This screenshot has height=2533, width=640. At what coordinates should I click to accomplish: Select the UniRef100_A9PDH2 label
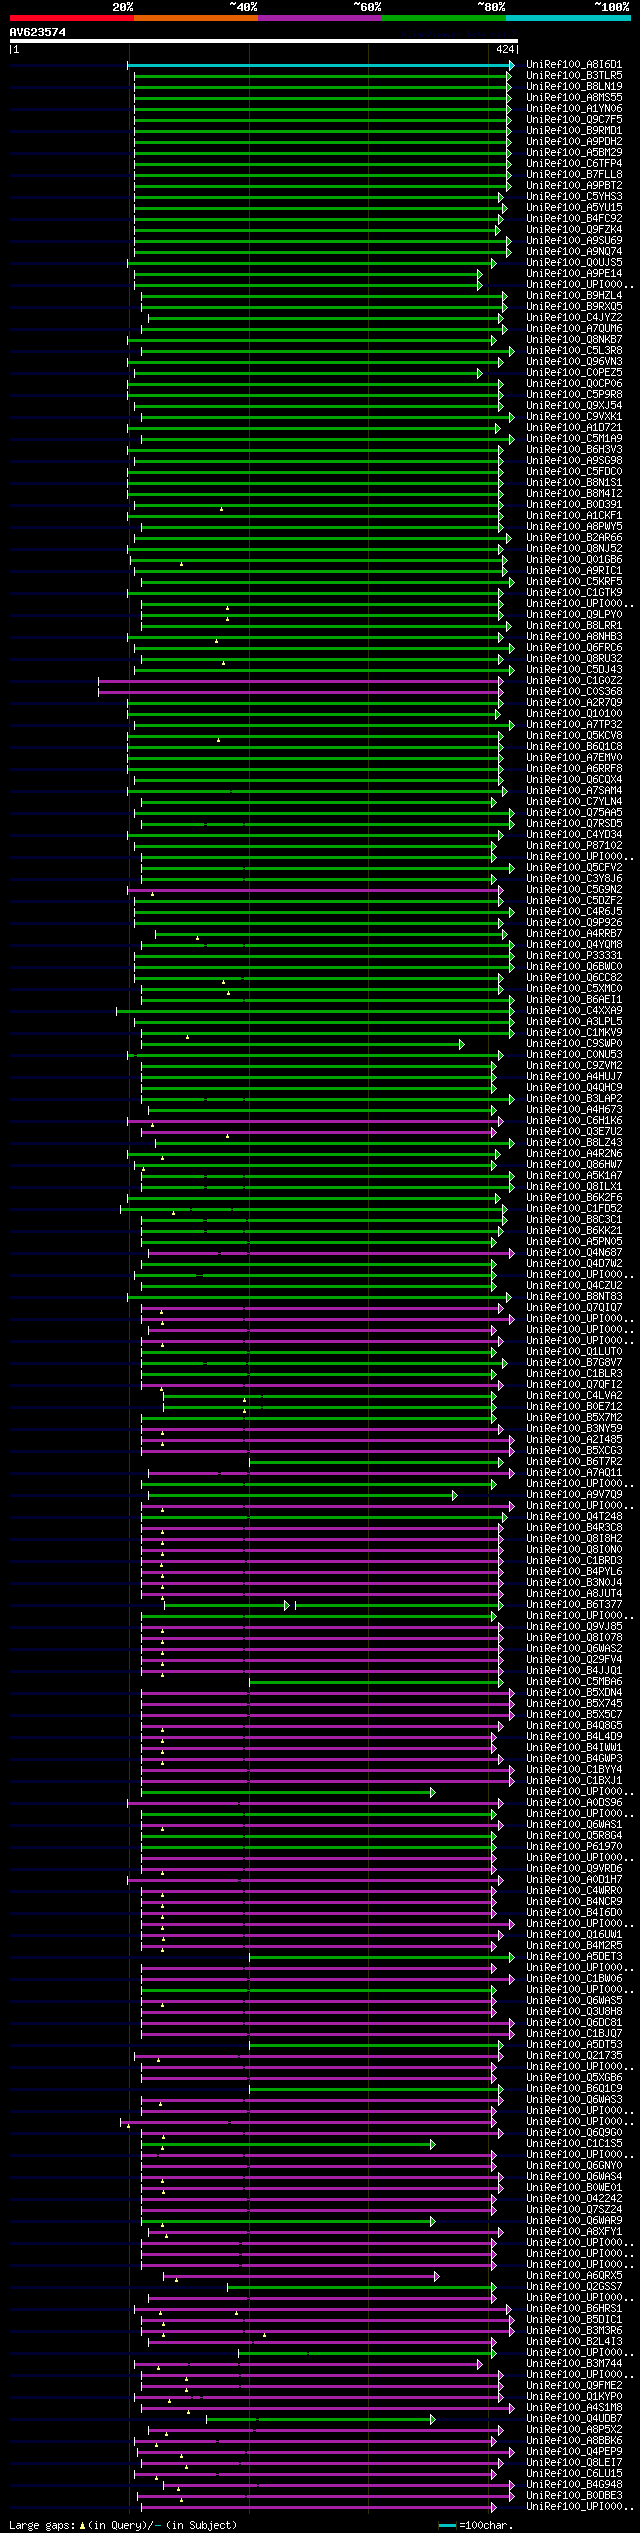(574, 142)
